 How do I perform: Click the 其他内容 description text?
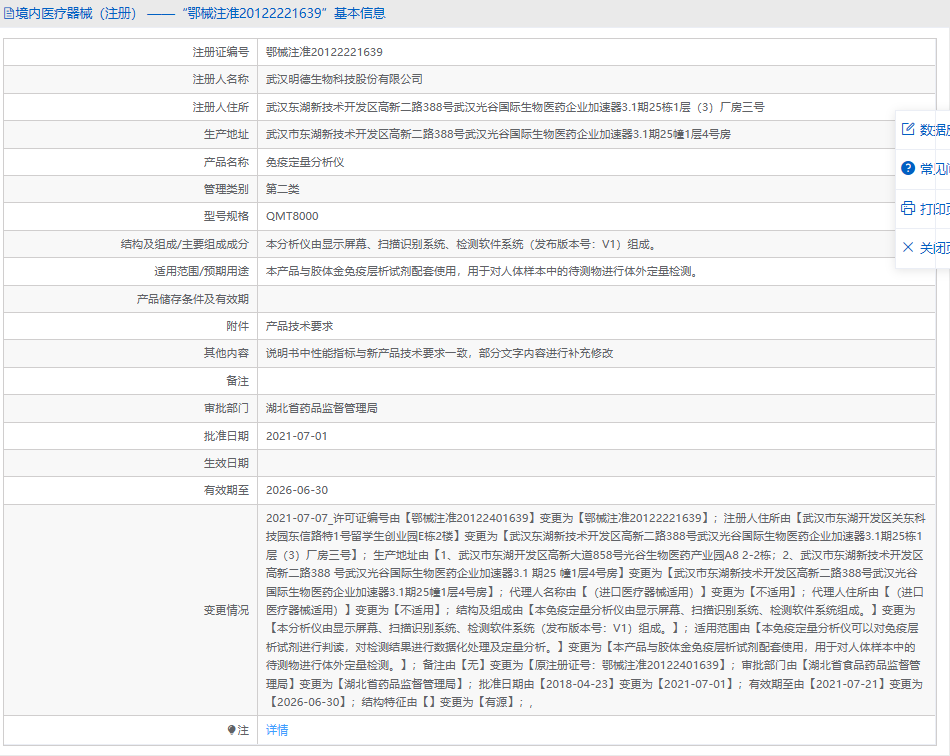(x=439, y=353)
